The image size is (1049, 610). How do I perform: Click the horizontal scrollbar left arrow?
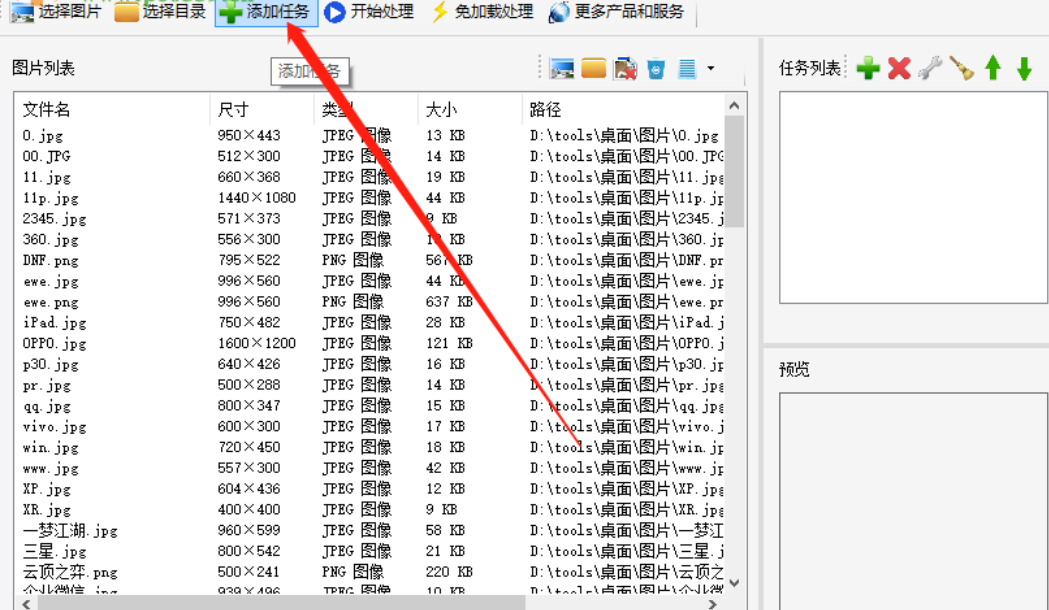[25, 604]
